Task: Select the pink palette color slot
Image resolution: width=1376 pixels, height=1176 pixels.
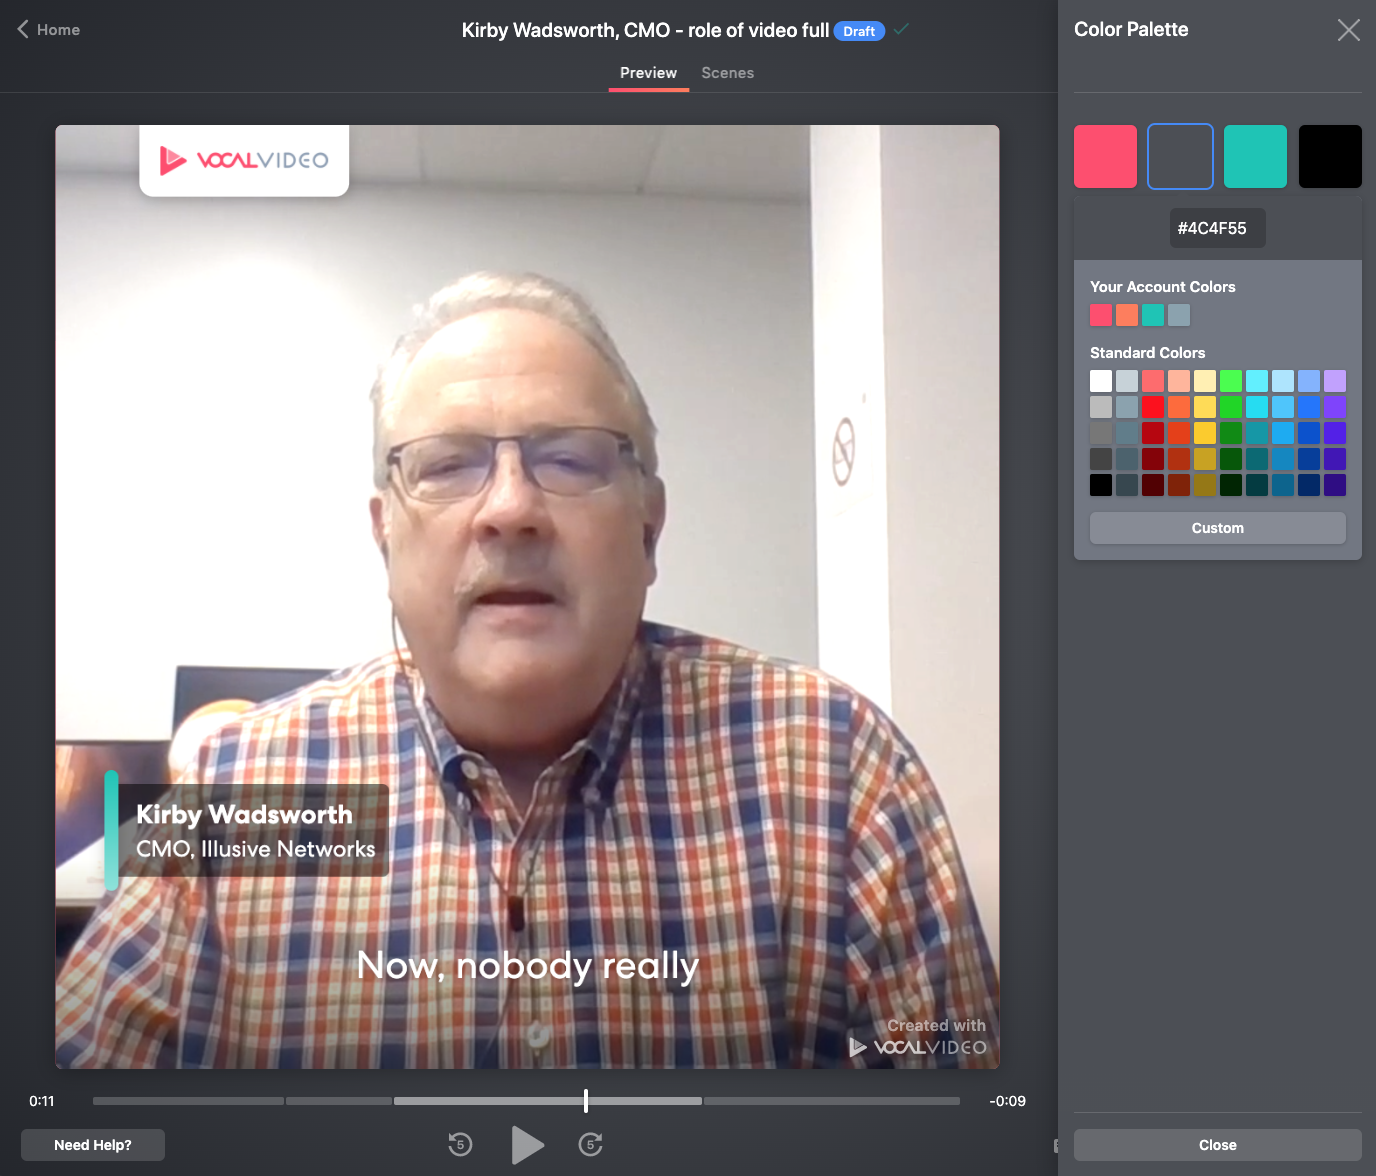Action: coord(1105,157)
